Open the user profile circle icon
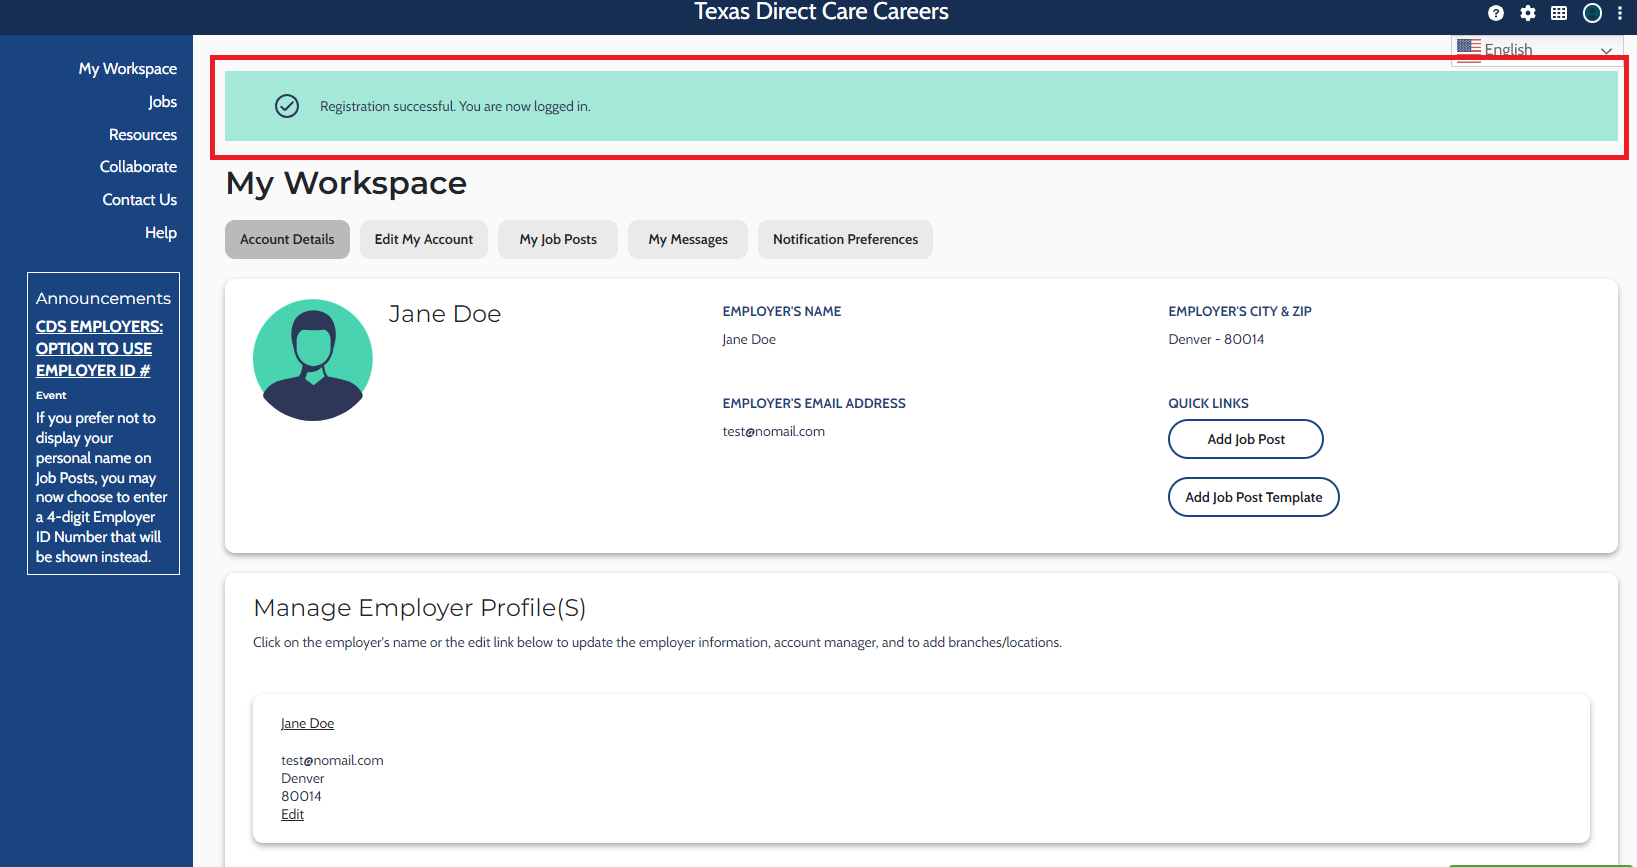Screen dimensions: 1637x867 1592,13
